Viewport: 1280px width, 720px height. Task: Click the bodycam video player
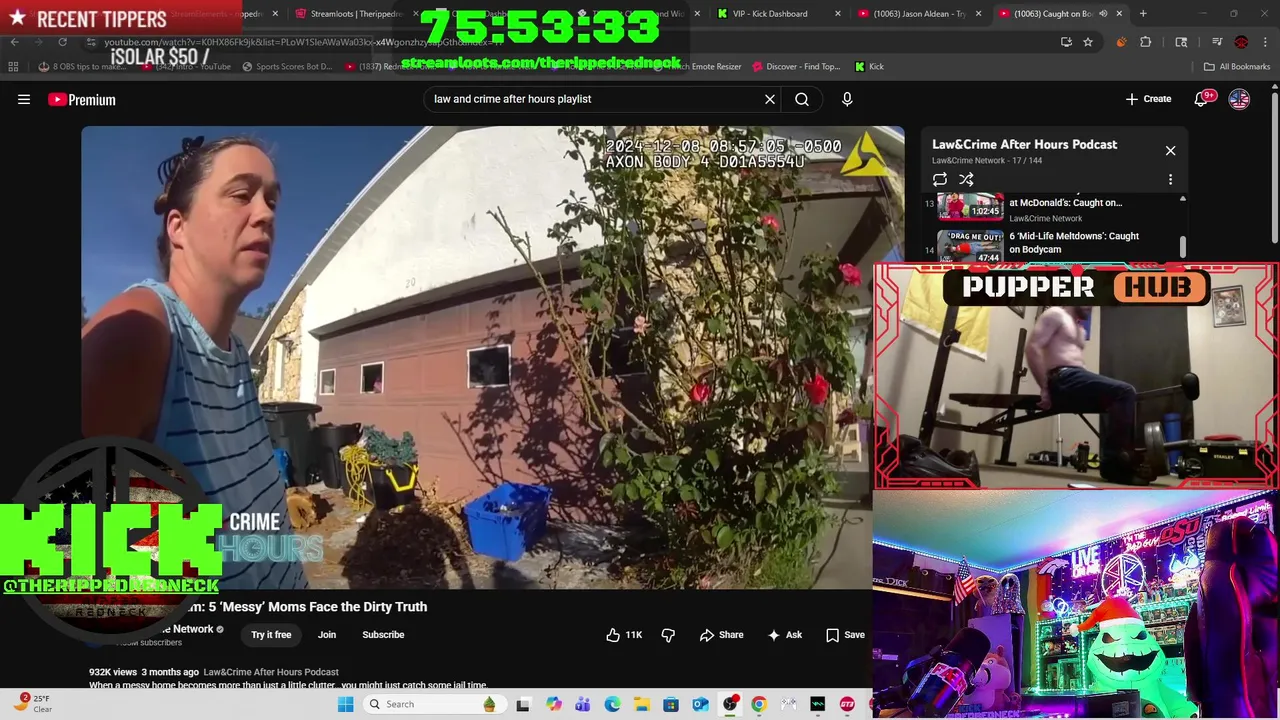coord(492,357)
